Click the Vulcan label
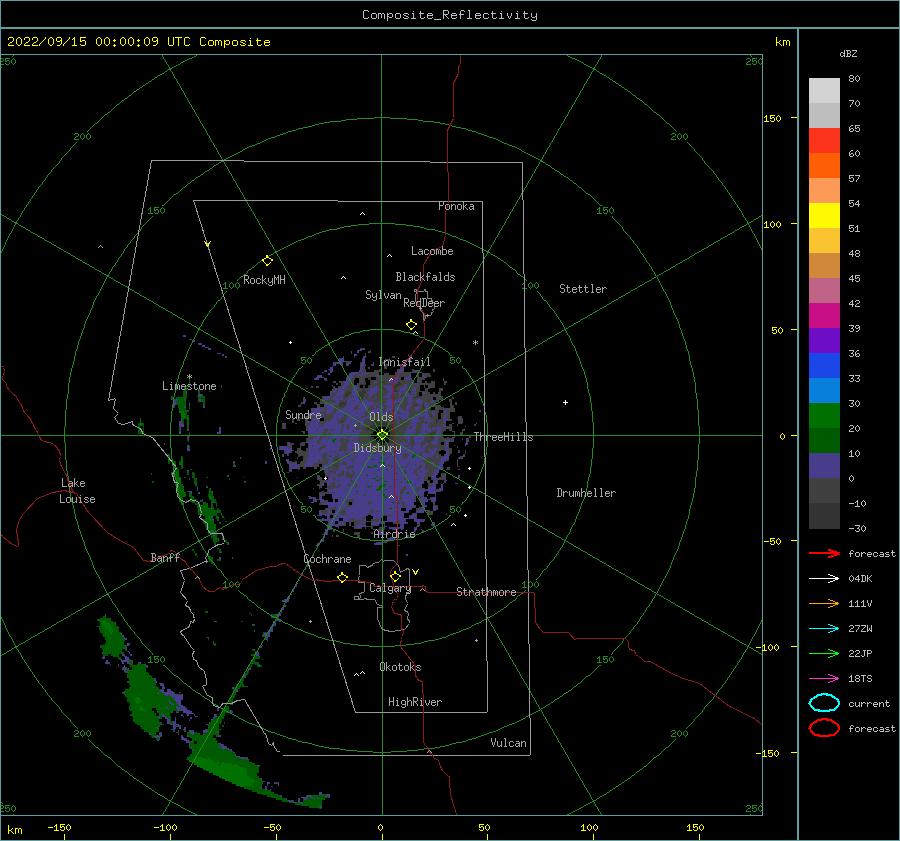 click(509, 743)
